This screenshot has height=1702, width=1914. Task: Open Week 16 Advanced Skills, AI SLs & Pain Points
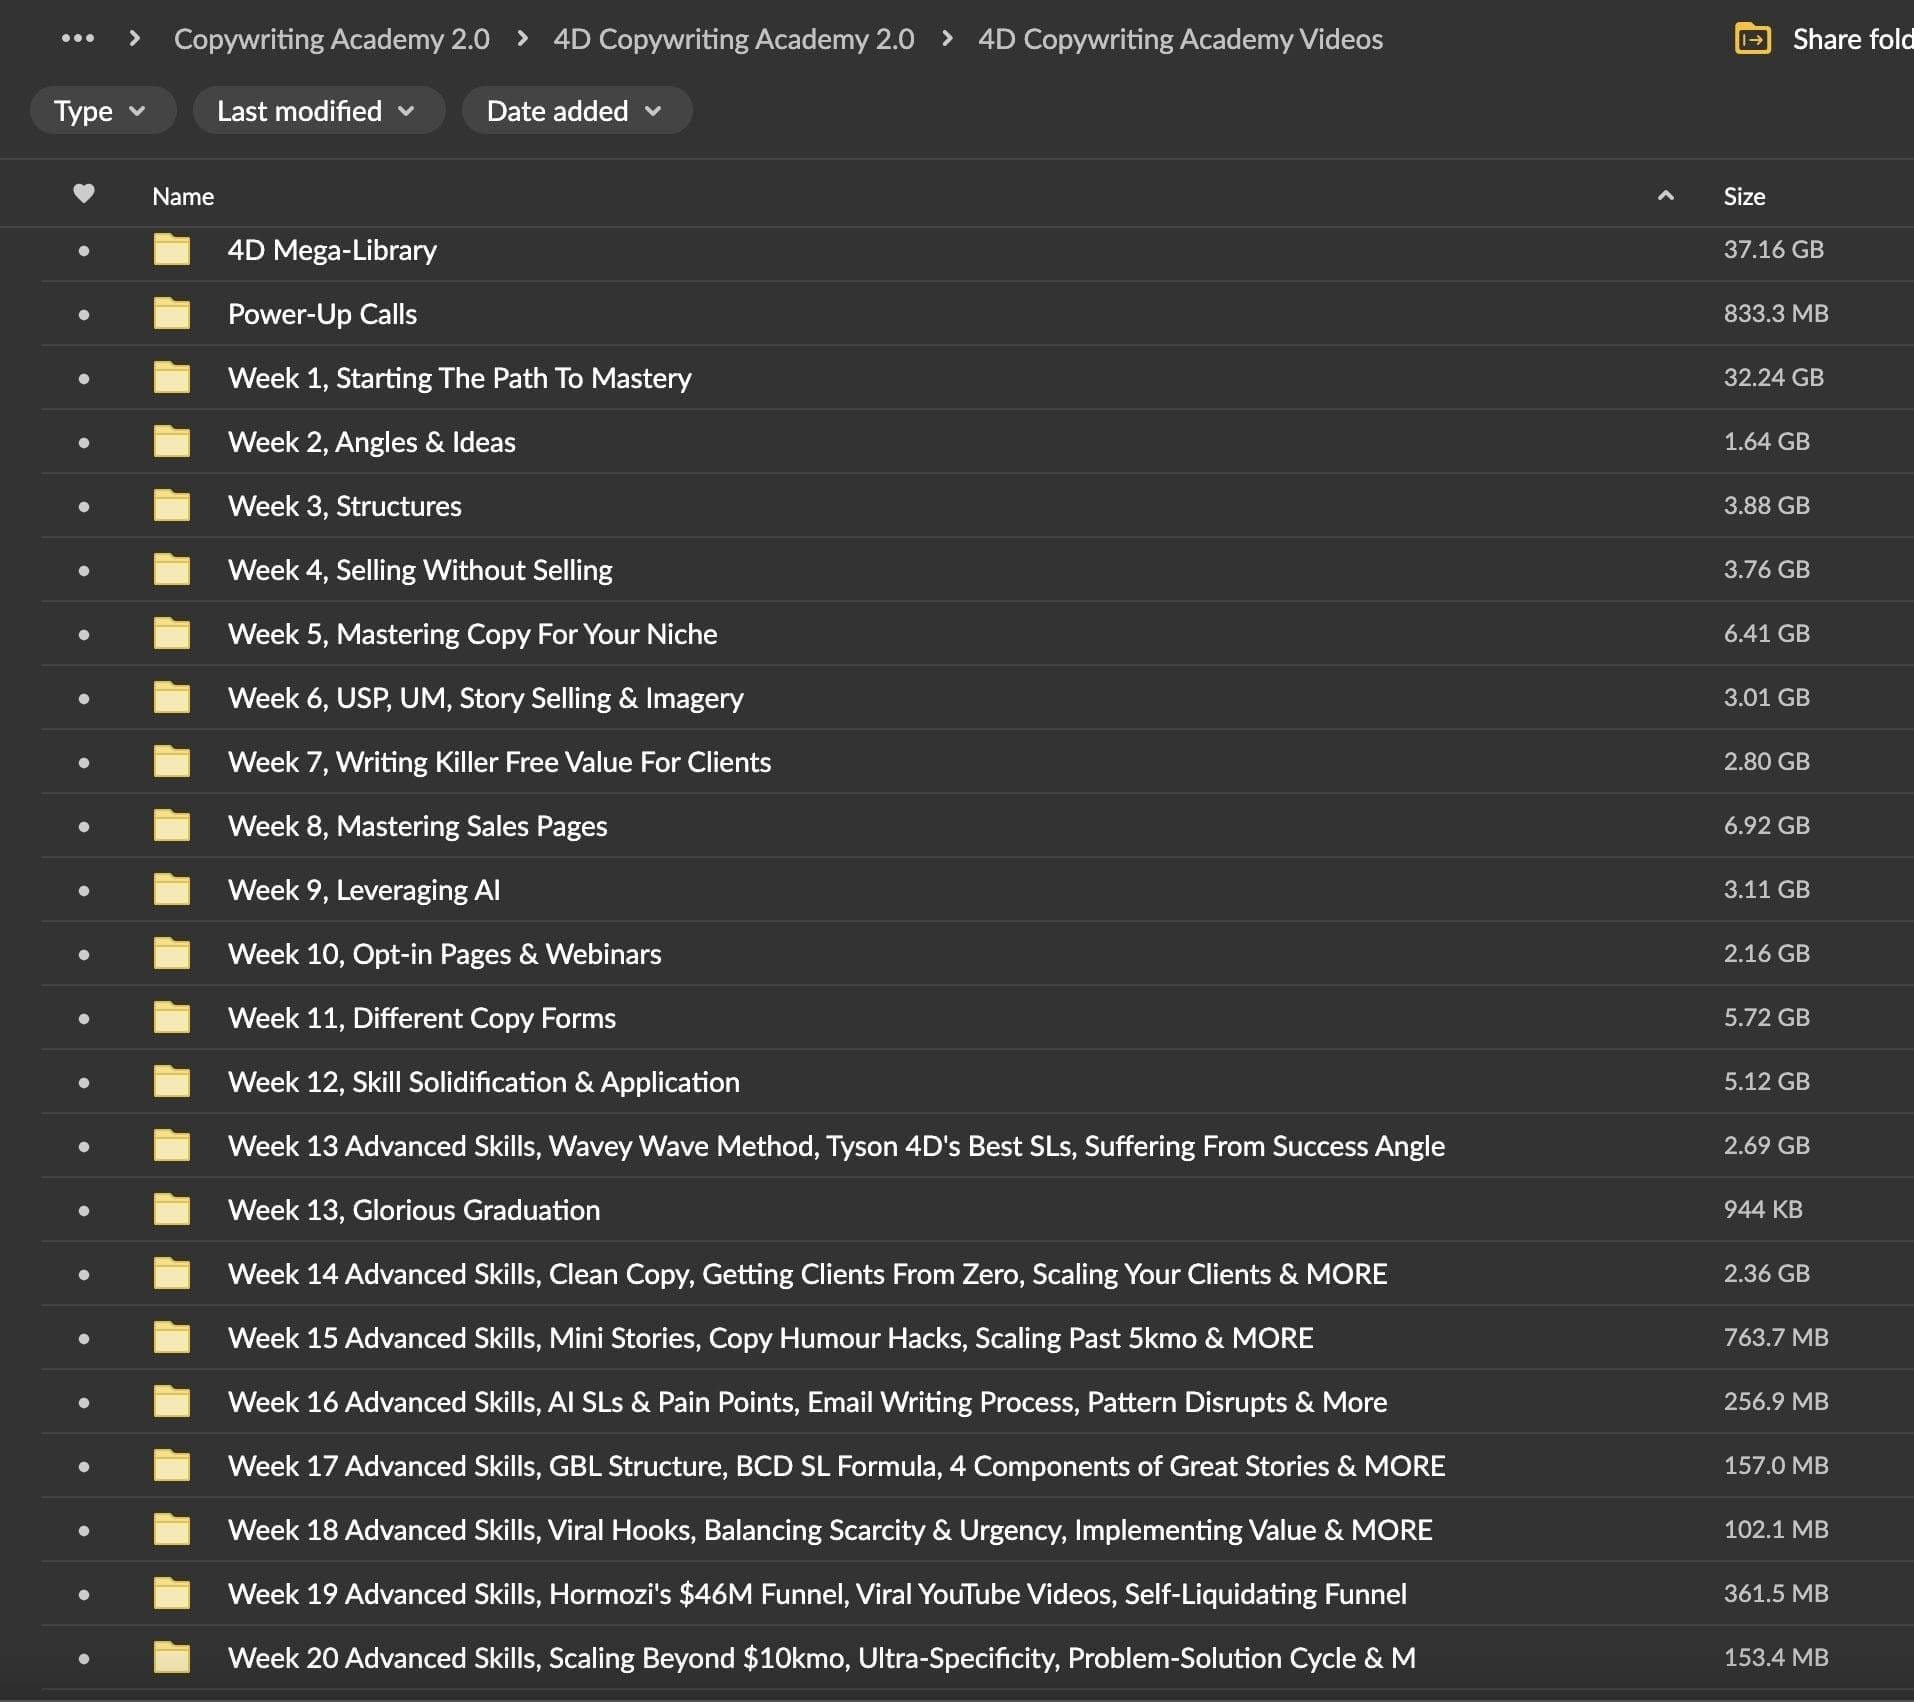pos(807,1402)
